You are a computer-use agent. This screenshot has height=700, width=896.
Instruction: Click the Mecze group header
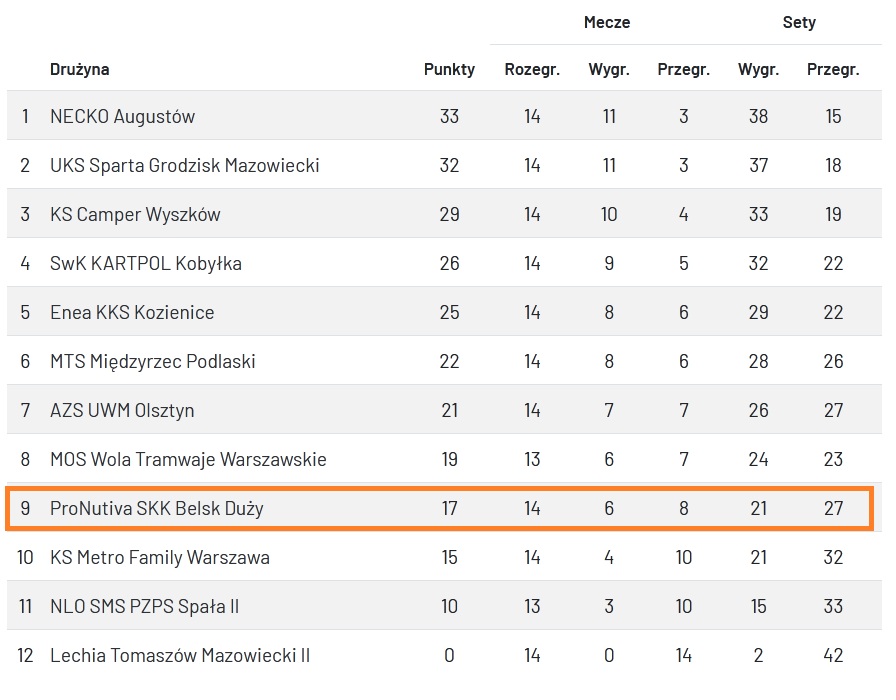click(607, 22)
